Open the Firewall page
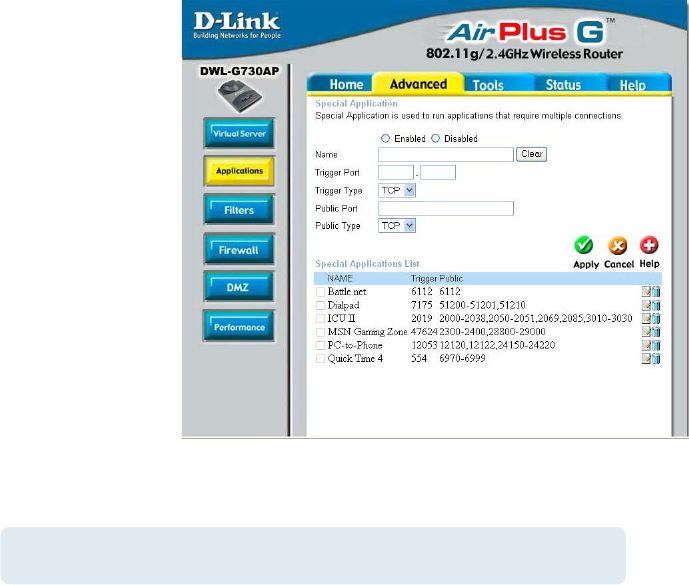689x585 pixels. (x=239, y=249)
